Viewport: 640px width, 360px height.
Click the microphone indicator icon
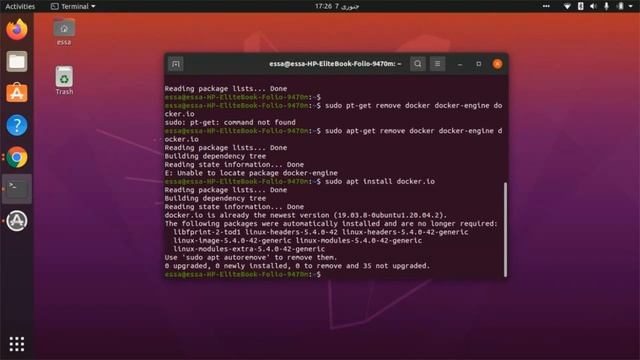click(607, 6)
